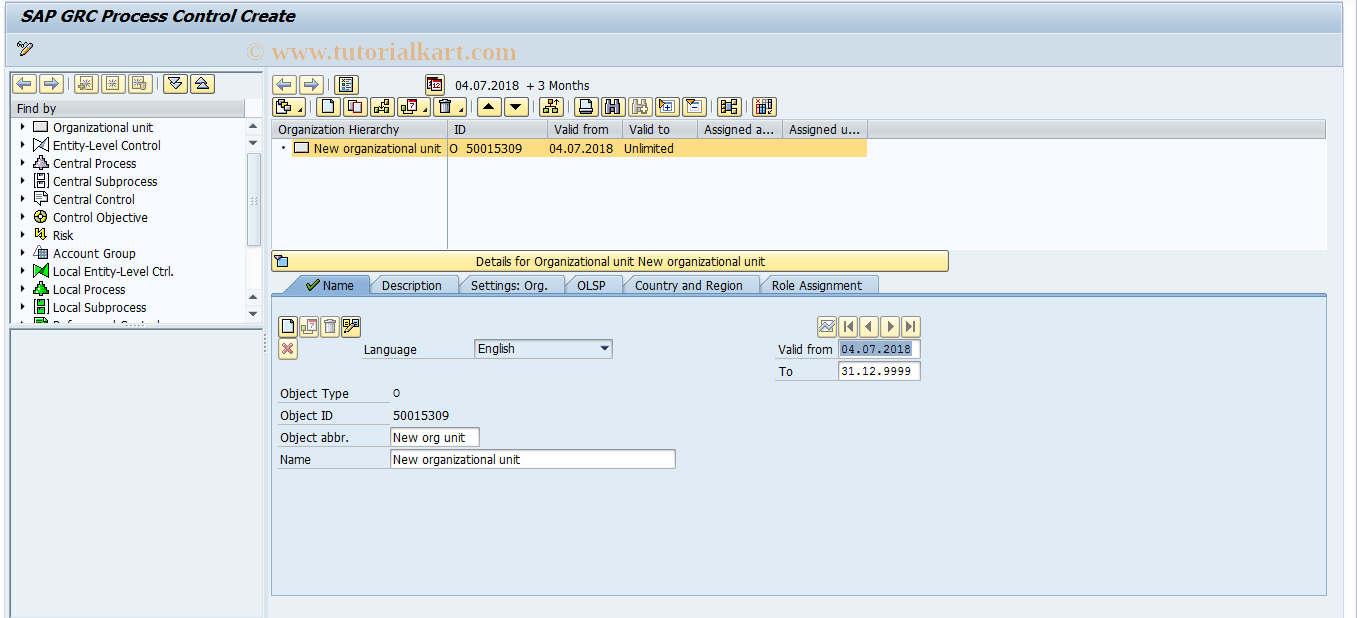Click the Expand subtree plus icon
This screenshot has height=618, width=1357.
[x=667, y=107]
